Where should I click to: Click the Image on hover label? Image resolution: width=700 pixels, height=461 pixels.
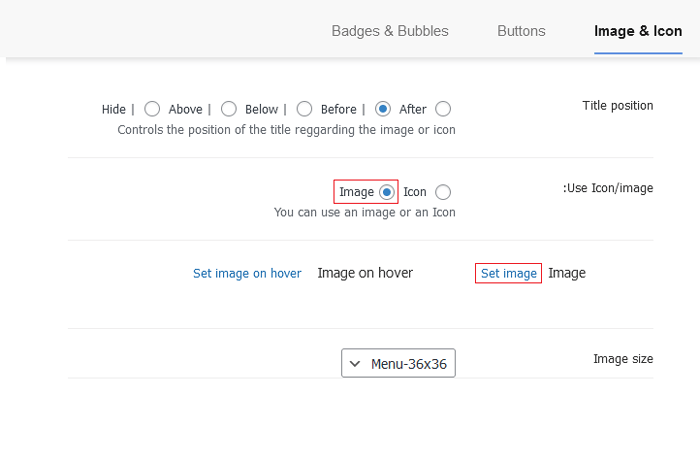point(365,273)
